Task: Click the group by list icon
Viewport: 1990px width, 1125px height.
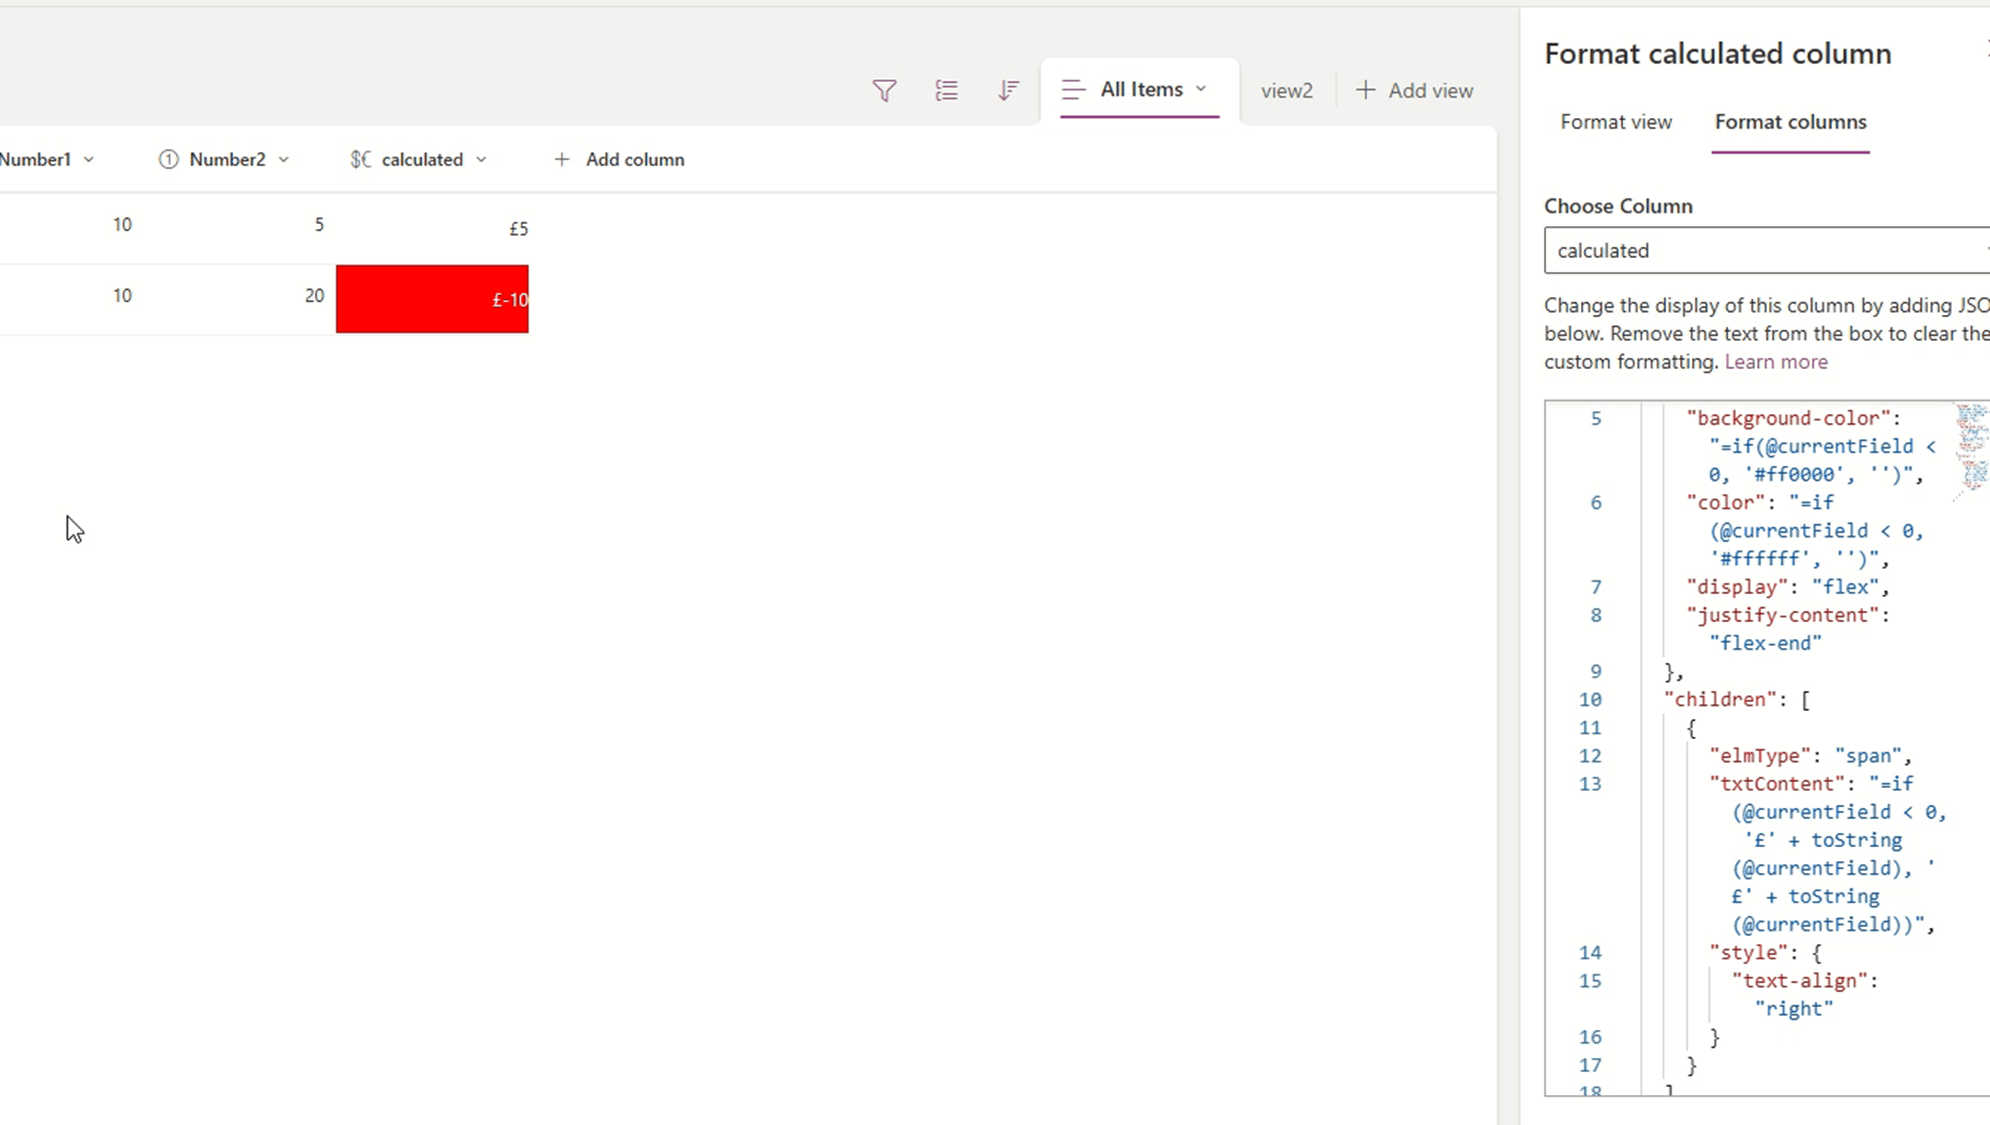Action: click(946, 91)
